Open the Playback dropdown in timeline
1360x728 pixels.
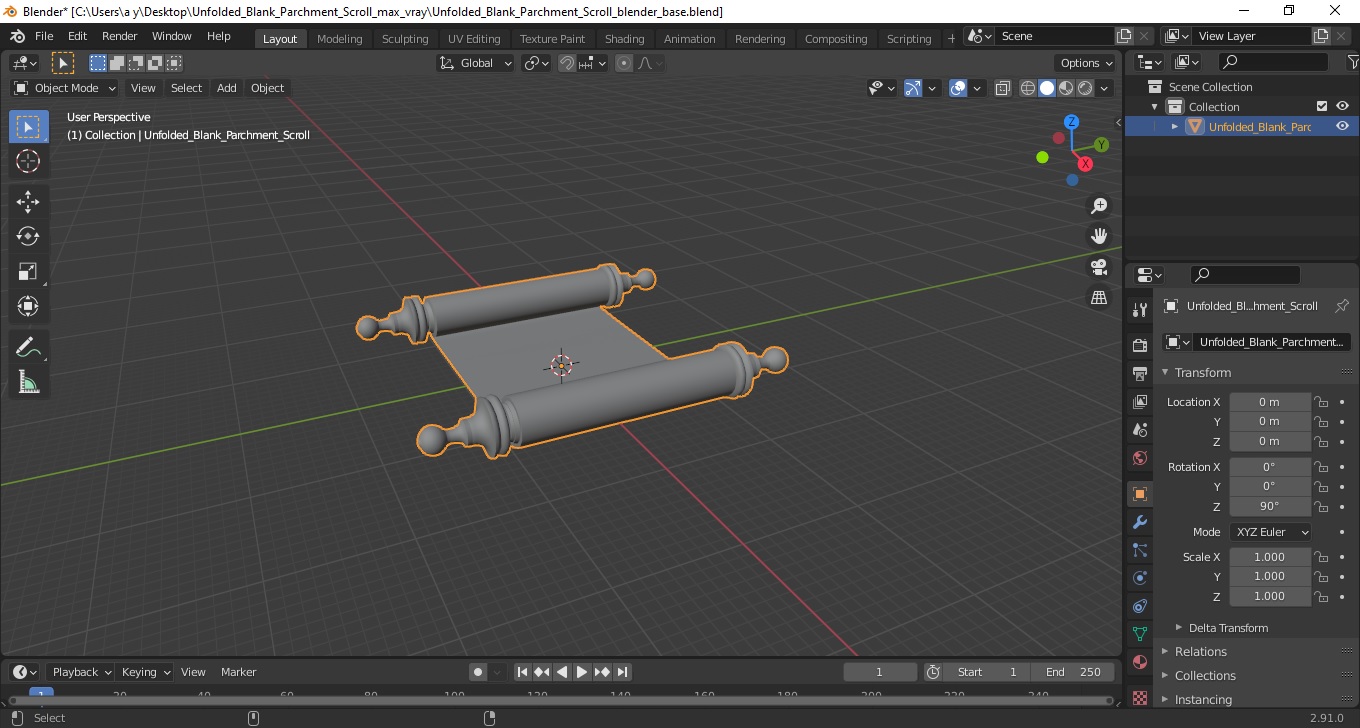point(80,672)
